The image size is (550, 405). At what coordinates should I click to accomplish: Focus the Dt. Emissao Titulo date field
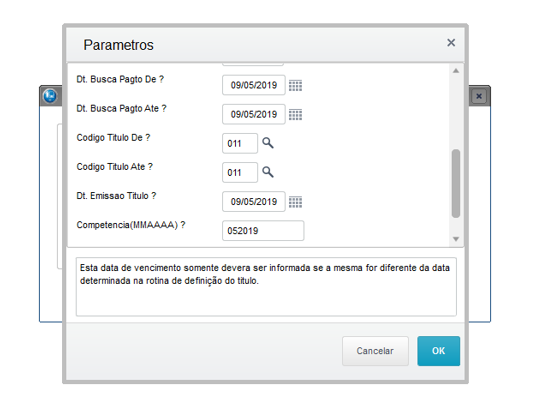coord(254,202)
